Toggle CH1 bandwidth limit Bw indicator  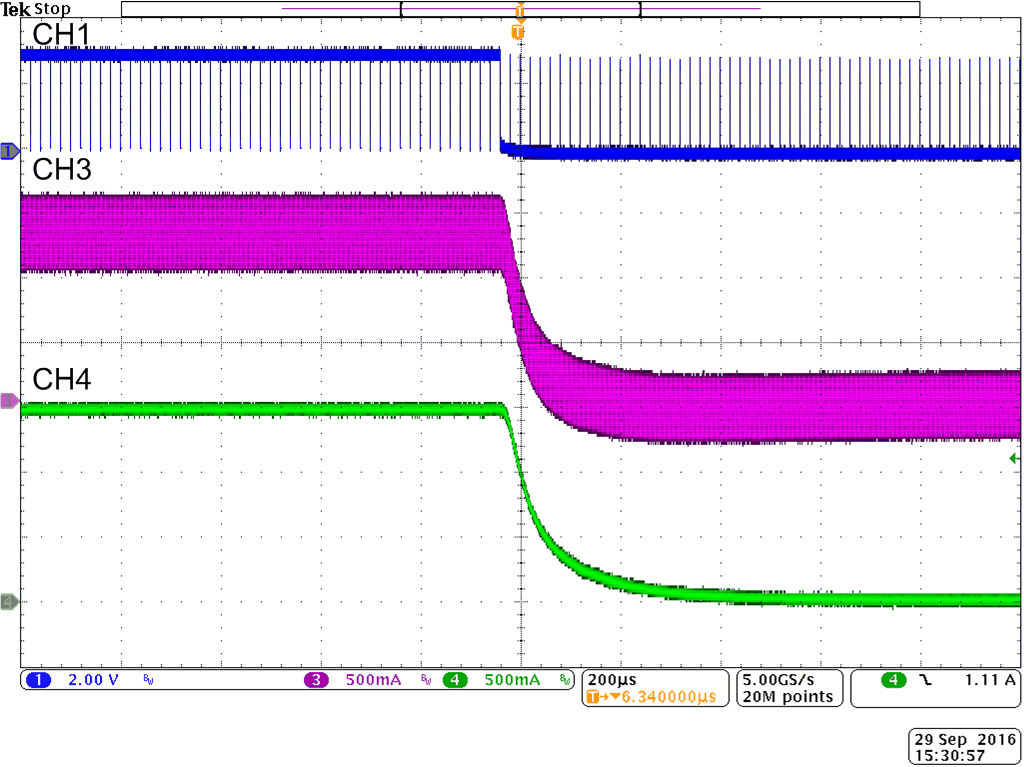pyautogui.click(x=146, y=679)
